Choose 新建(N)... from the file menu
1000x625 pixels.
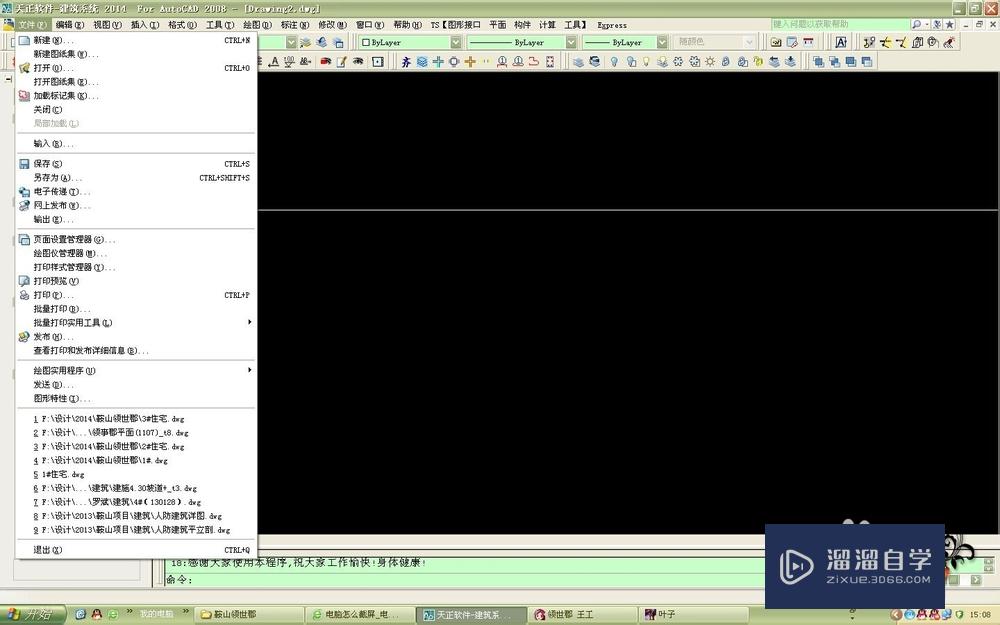click(x=136, y=40)
